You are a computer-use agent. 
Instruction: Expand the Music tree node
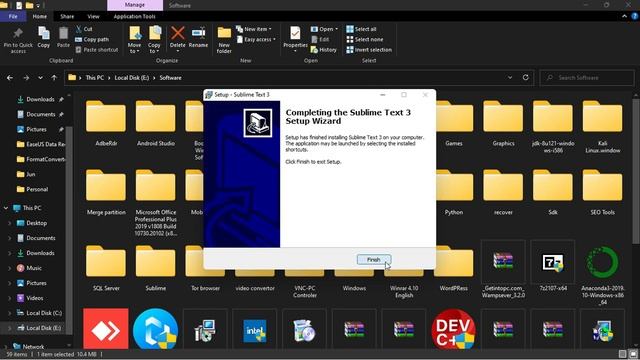[x=9, y=268]
